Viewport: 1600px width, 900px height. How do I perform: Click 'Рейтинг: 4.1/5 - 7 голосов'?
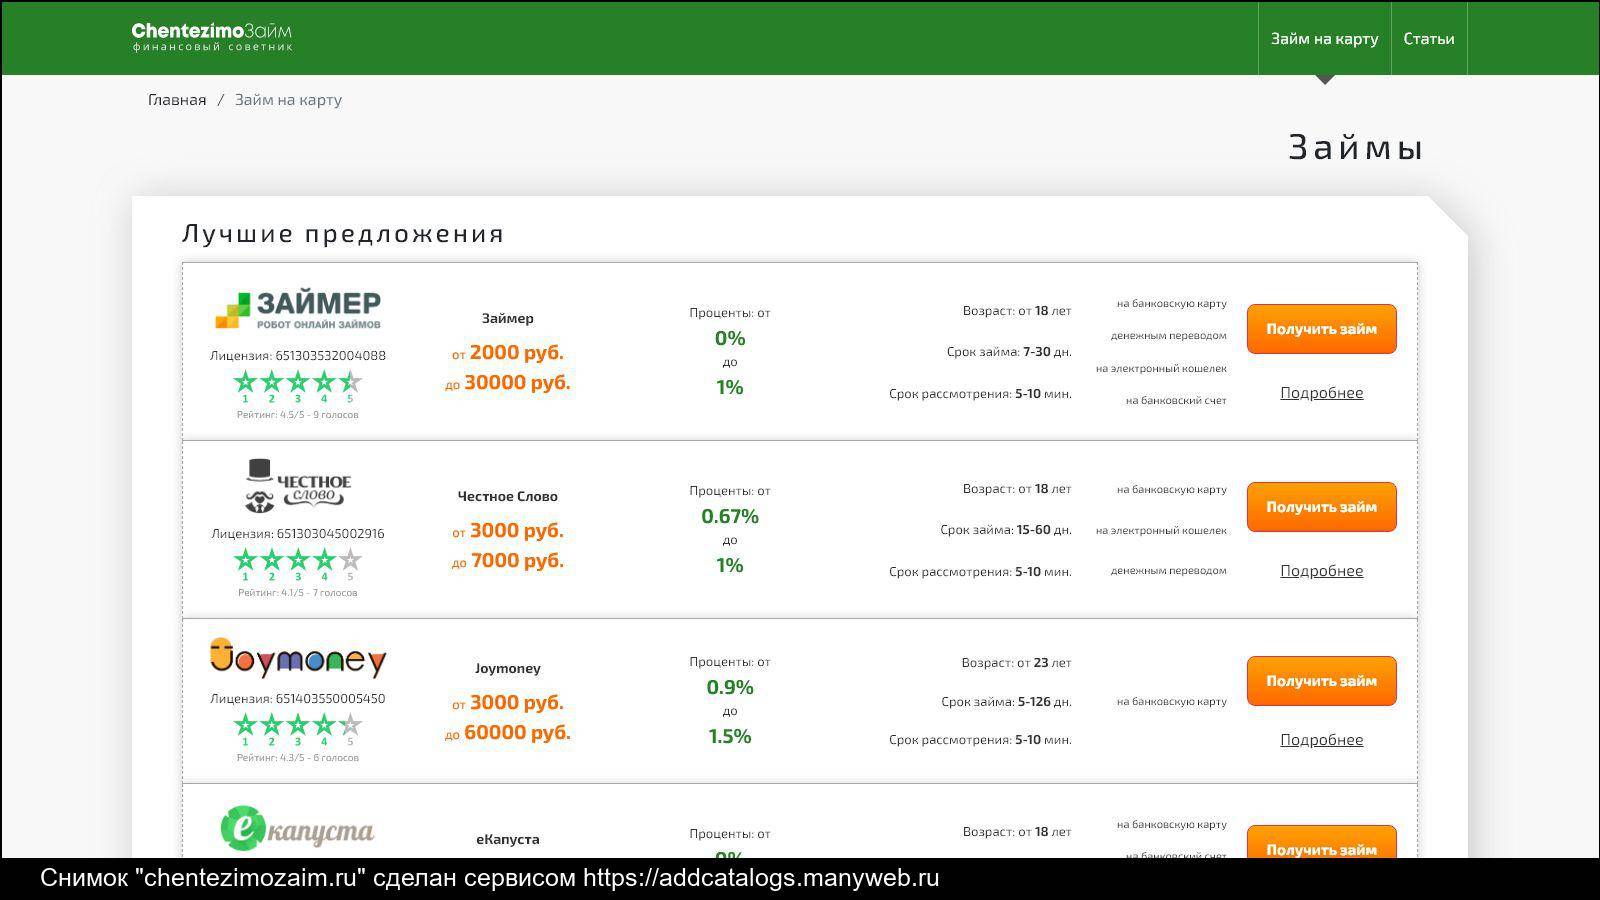pos(297,592)
